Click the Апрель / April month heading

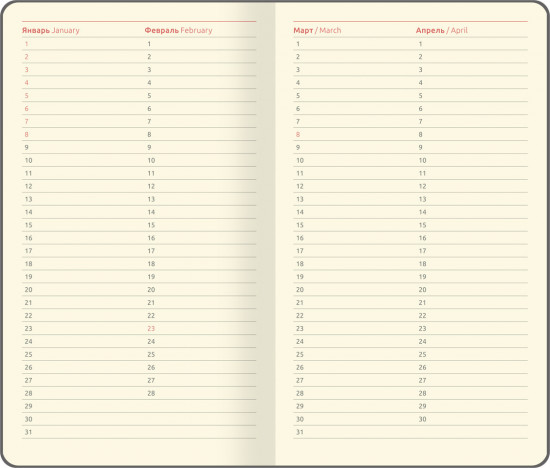coord(442,30)
